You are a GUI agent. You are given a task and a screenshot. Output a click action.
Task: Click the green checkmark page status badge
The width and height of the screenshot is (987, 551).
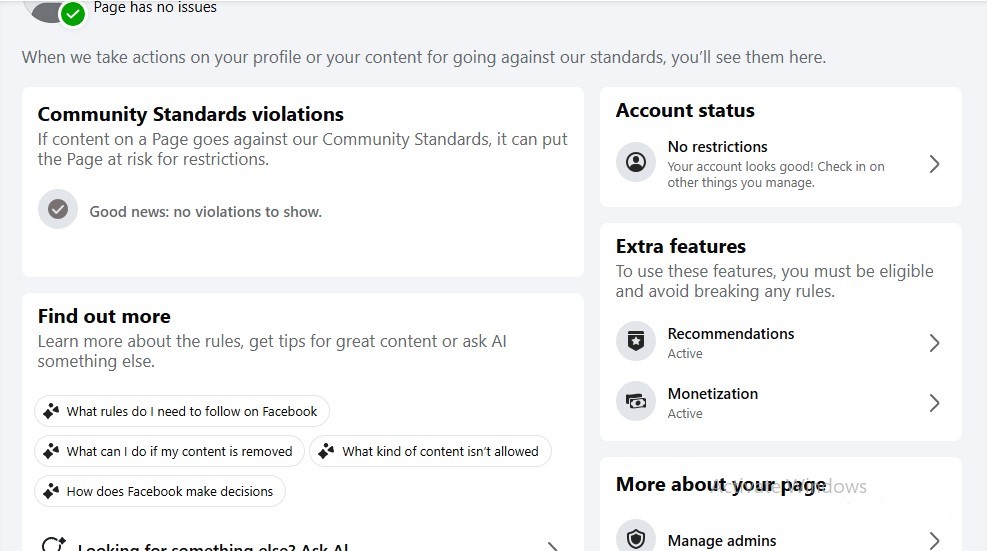[72, 14]
